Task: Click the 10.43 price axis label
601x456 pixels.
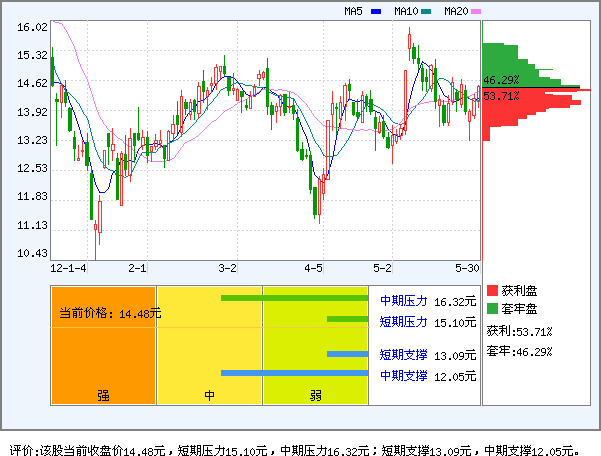Action: [x=32, y=253]
